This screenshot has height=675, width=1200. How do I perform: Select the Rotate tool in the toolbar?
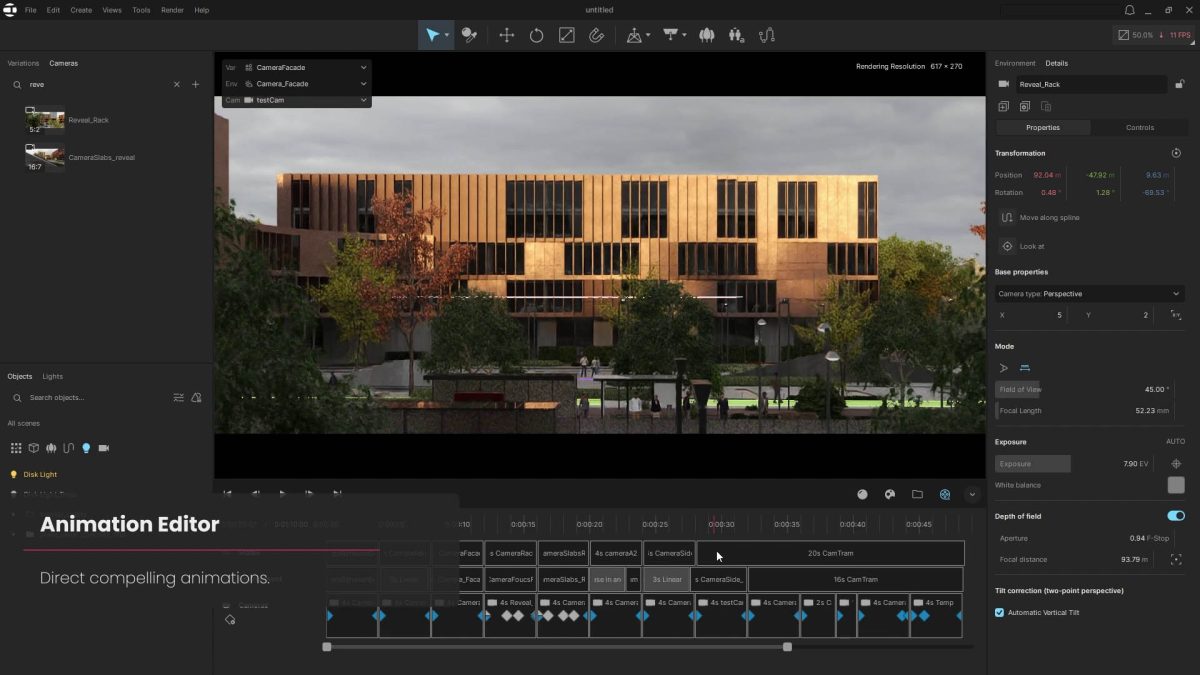click(537, 35)
